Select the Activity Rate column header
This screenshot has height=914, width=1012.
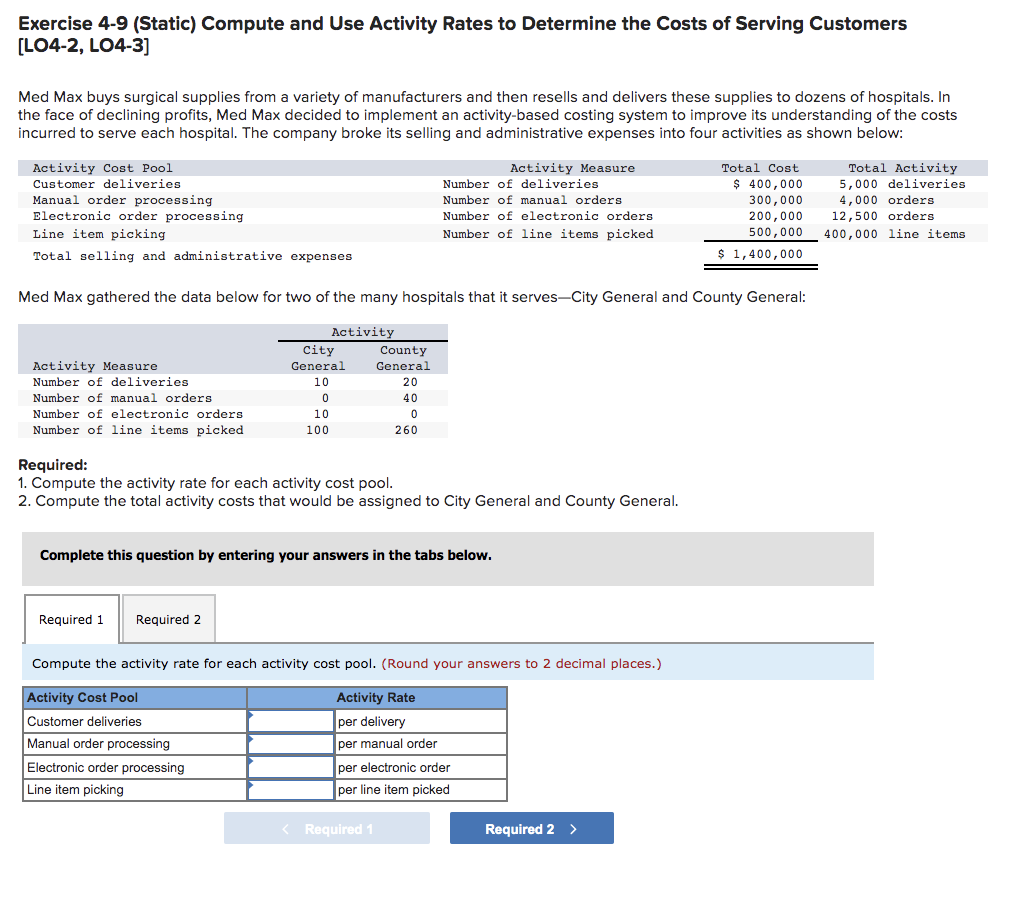pos(376,697)
